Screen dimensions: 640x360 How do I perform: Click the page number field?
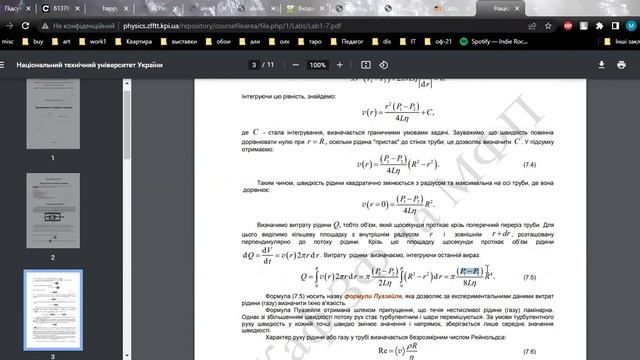(254, 65)
